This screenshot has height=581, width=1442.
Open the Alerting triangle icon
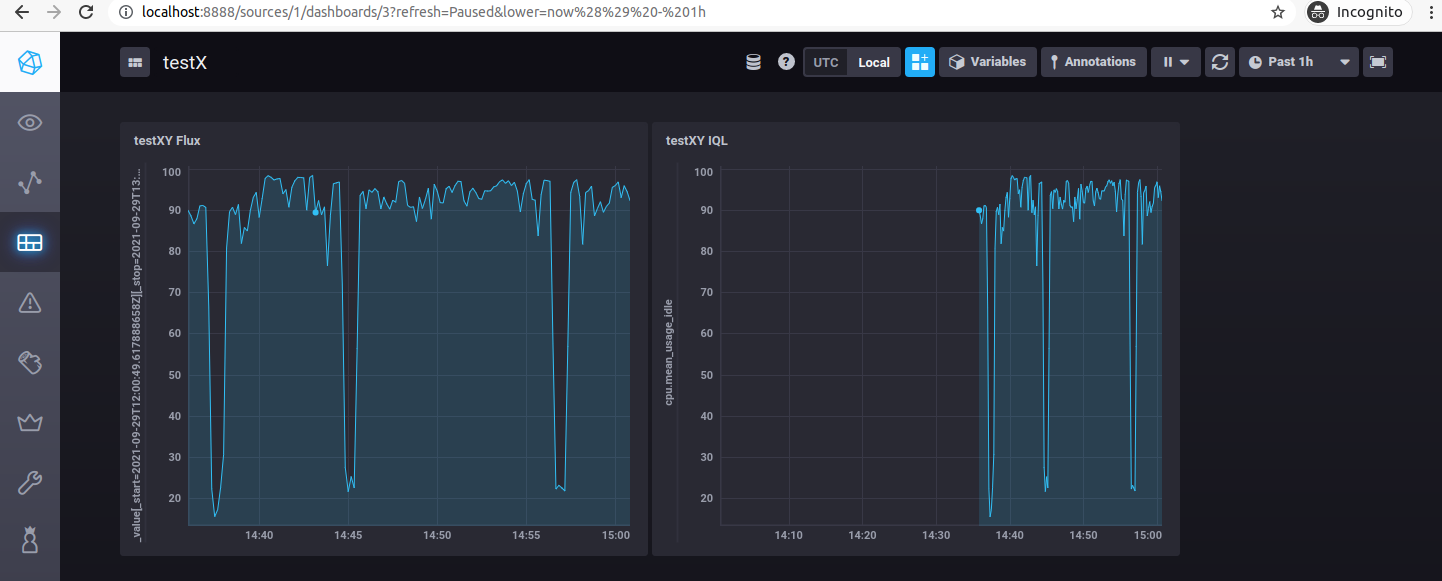click(29, 302)
